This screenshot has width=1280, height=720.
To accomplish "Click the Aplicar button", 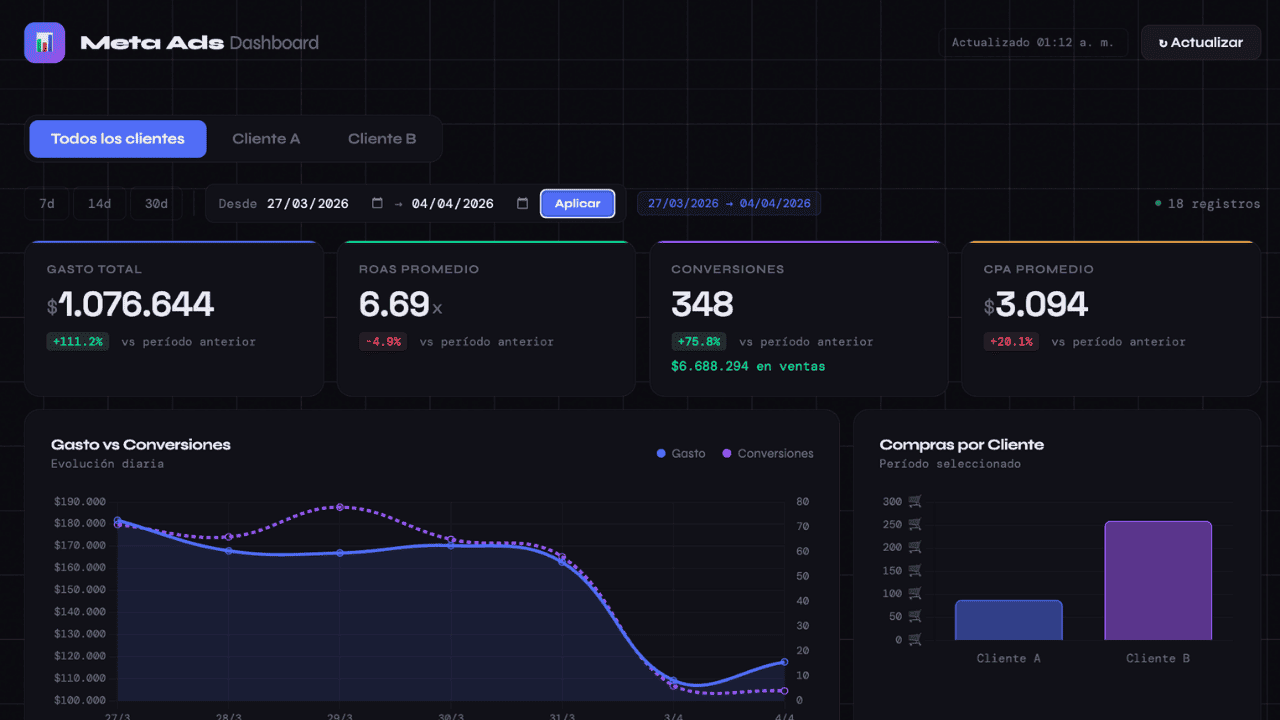I will pos(578,203).
